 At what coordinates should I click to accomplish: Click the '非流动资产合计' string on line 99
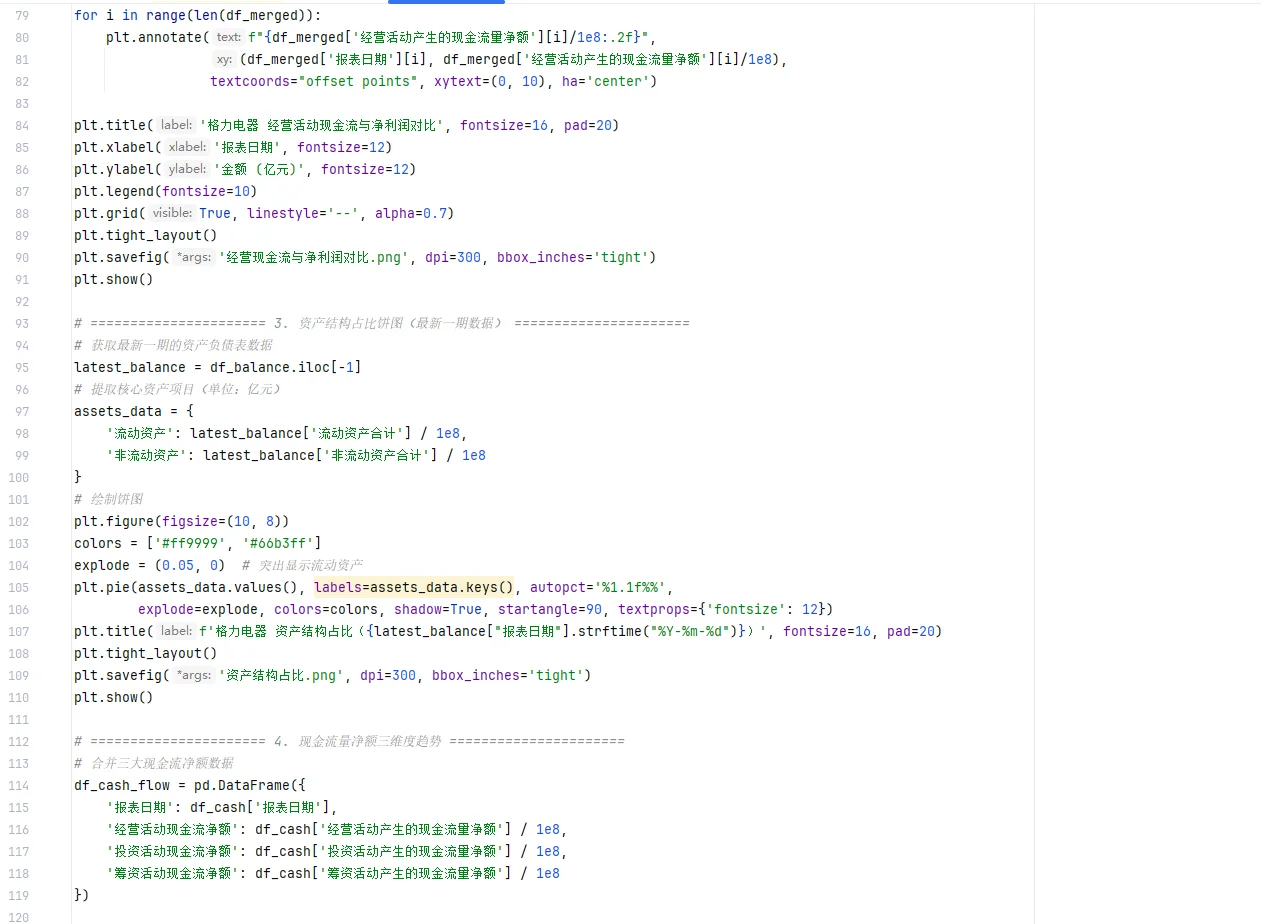pyautogui.click(x=375, y=456)
